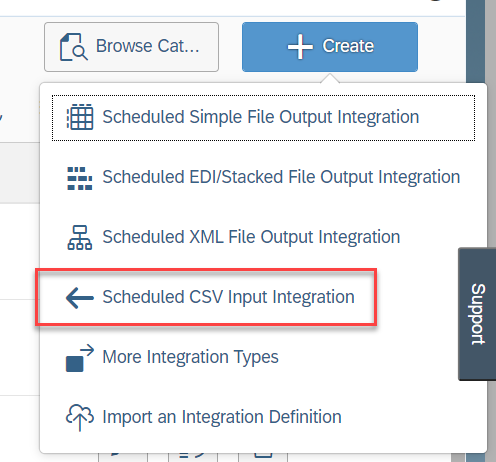
Task: Click the dark scrollbar thumb beside Create
Action: [x=476, y=42]
